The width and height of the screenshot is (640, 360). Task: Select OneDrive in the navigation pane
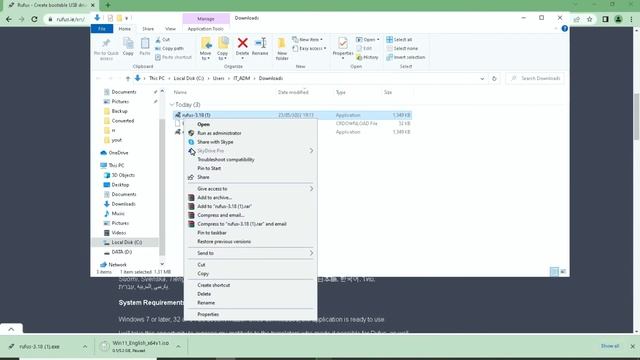(x=118, y=153)
